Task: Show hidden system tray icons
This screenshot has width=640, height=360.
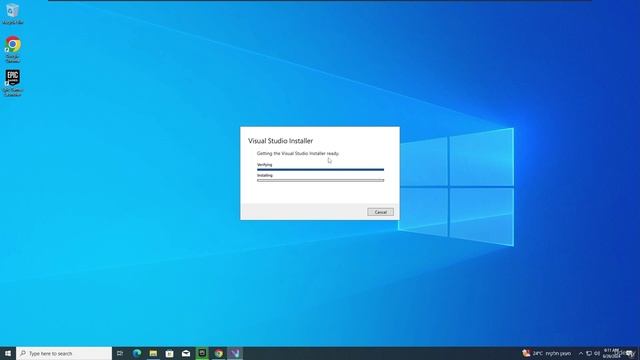Action: tap(581, 353)
